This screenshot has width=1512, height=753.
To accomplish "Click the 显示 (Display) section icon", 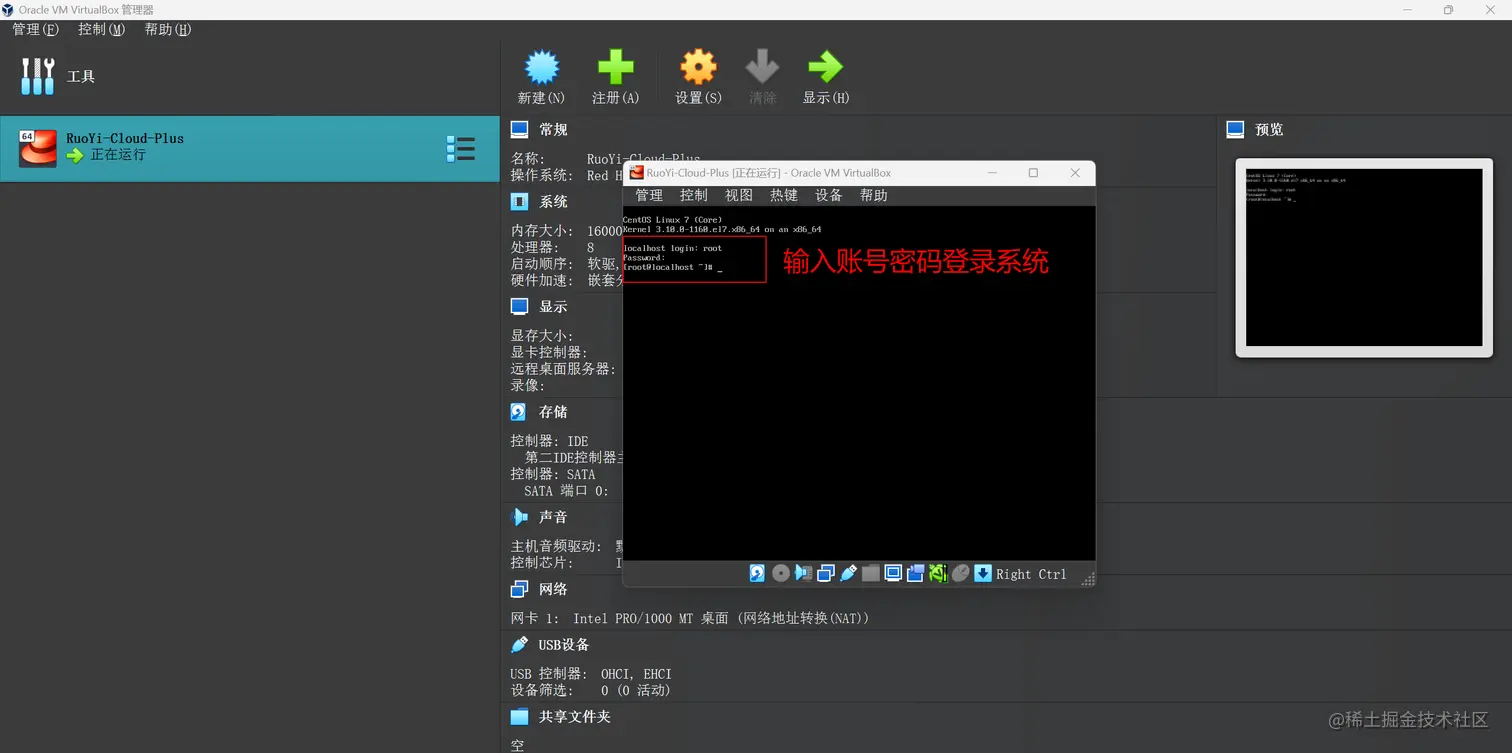I will click(x=519, y=306).
